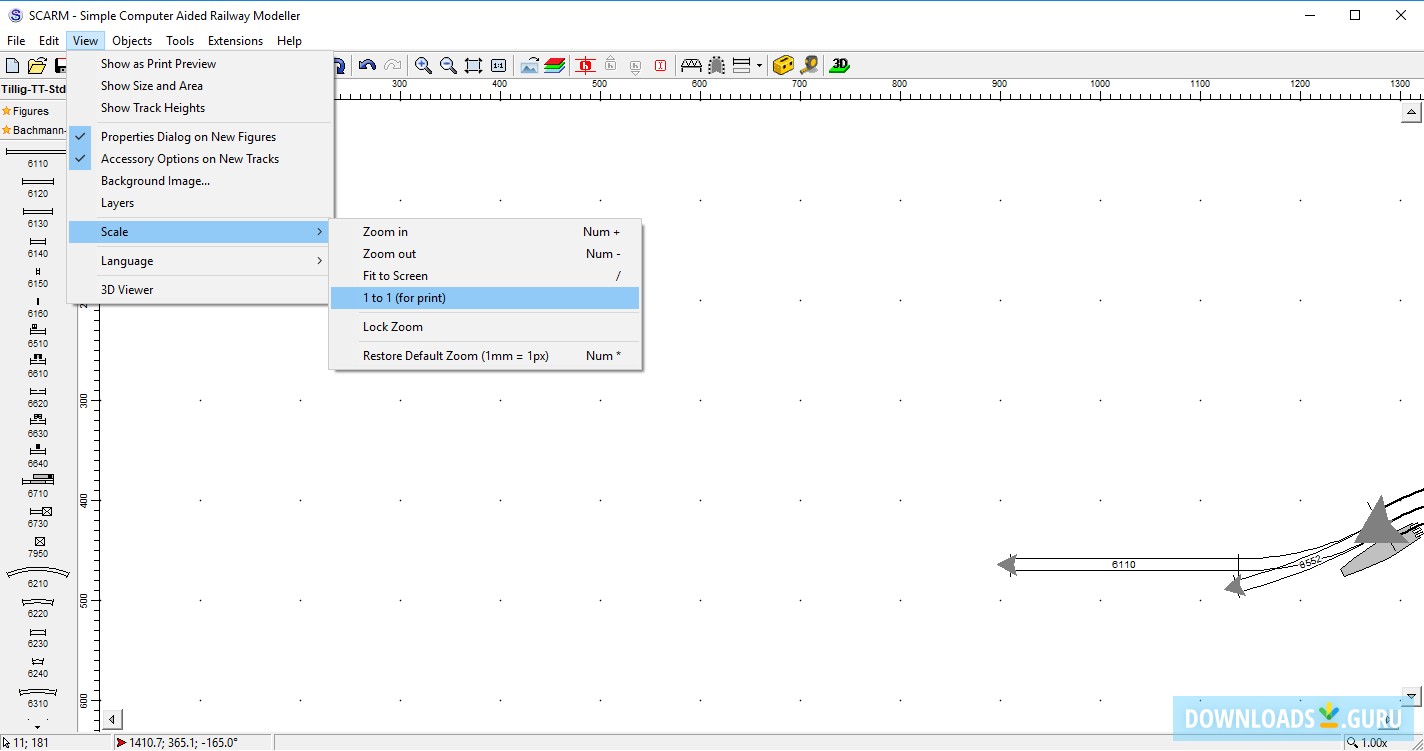Pick track piece 7950 in the library

click(37, 546)
